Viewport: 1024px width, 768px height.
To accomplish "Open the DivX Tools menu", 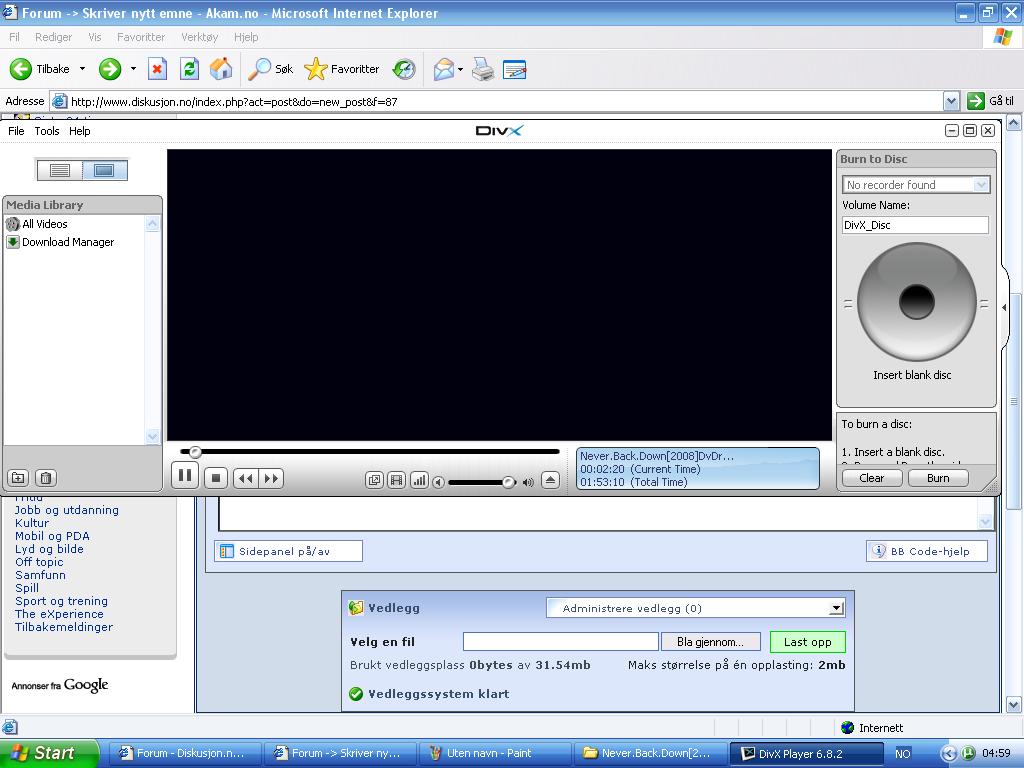I will click(47, 131).
